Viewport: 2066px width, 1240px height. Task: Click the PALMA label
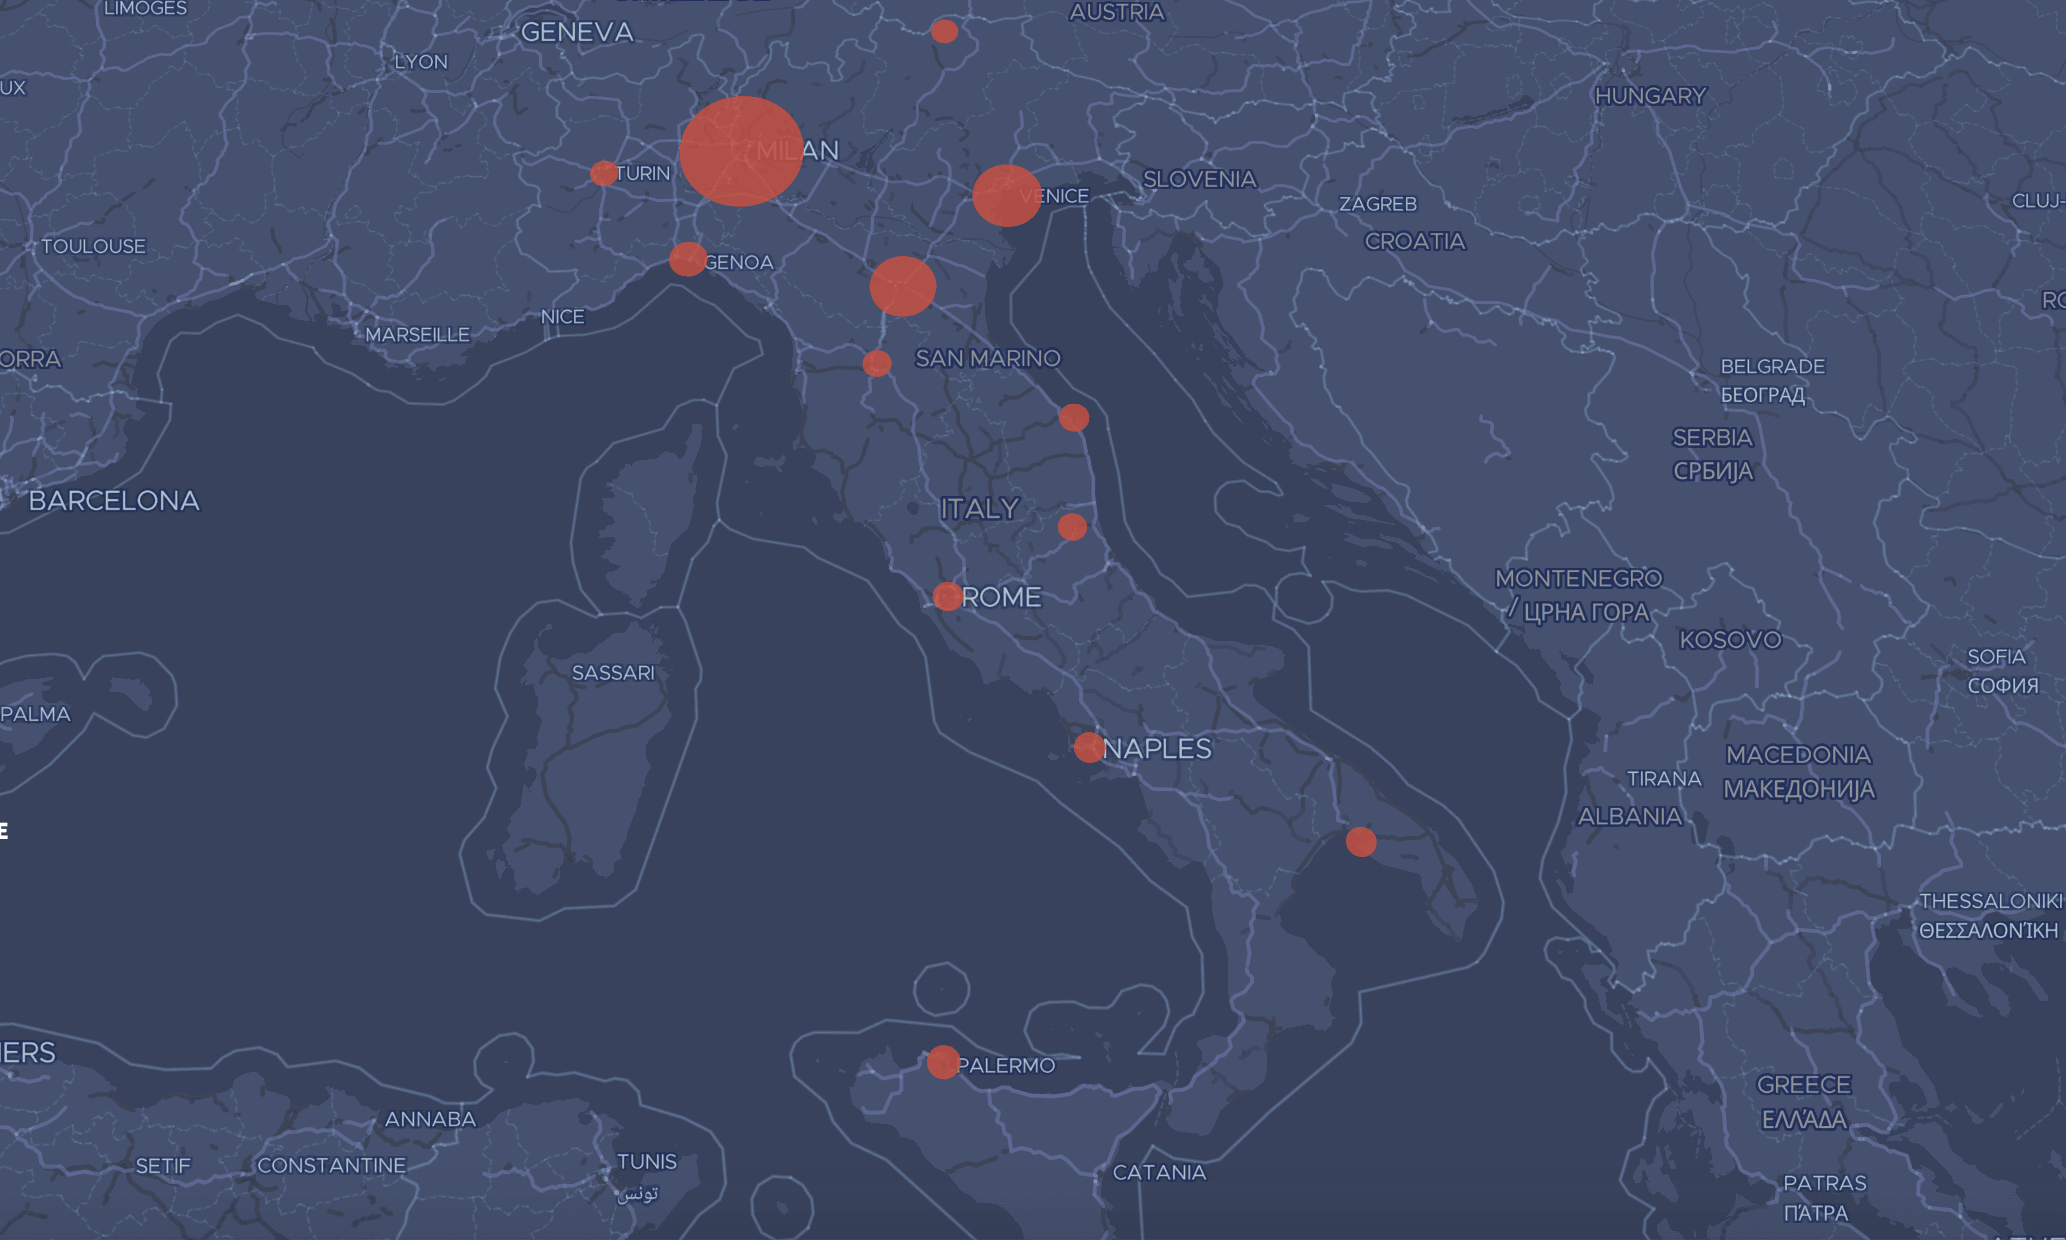click(35, 714)
